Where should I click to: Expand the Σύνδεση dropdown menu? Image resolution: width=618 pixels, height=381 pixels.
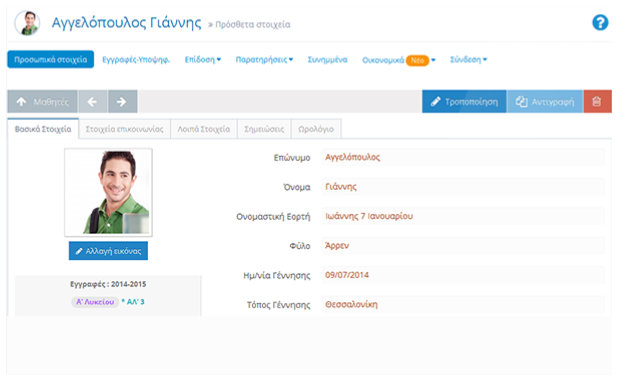[x=469, y=59]
